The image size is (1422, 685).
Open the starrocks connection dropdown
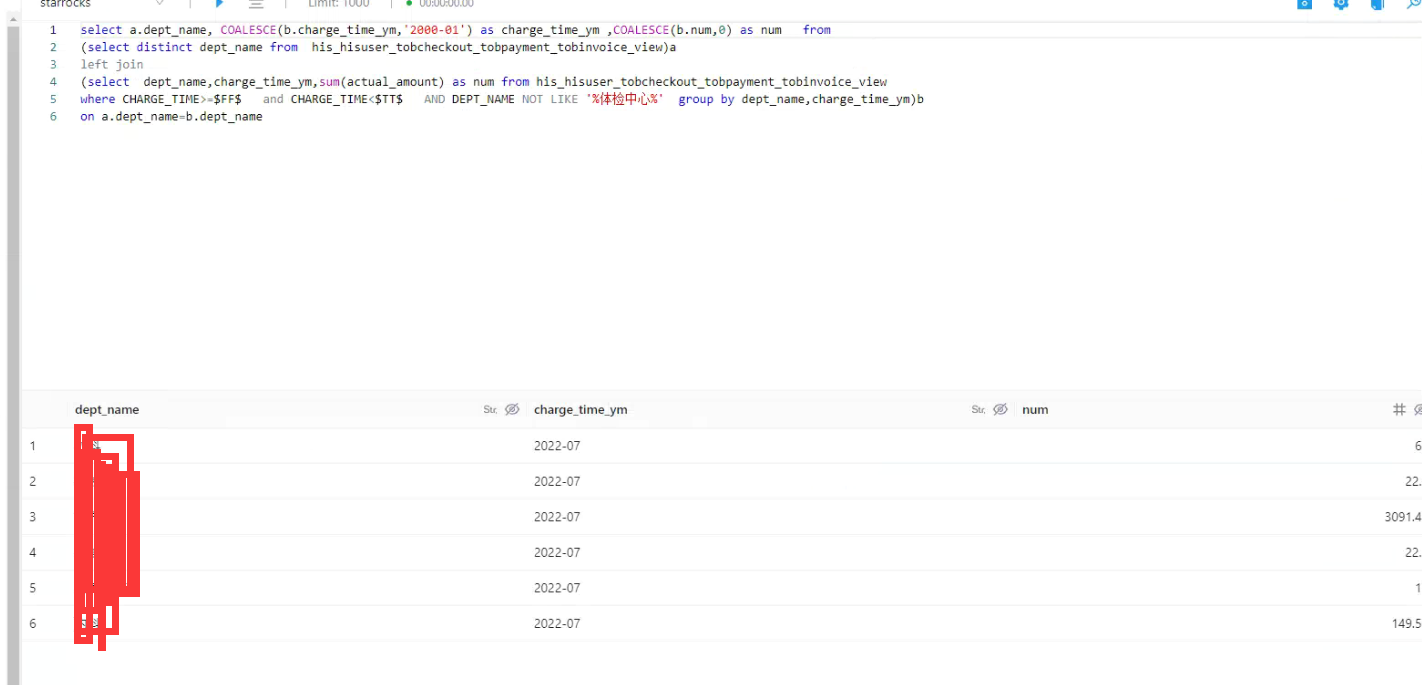click(x=160, y=4)
